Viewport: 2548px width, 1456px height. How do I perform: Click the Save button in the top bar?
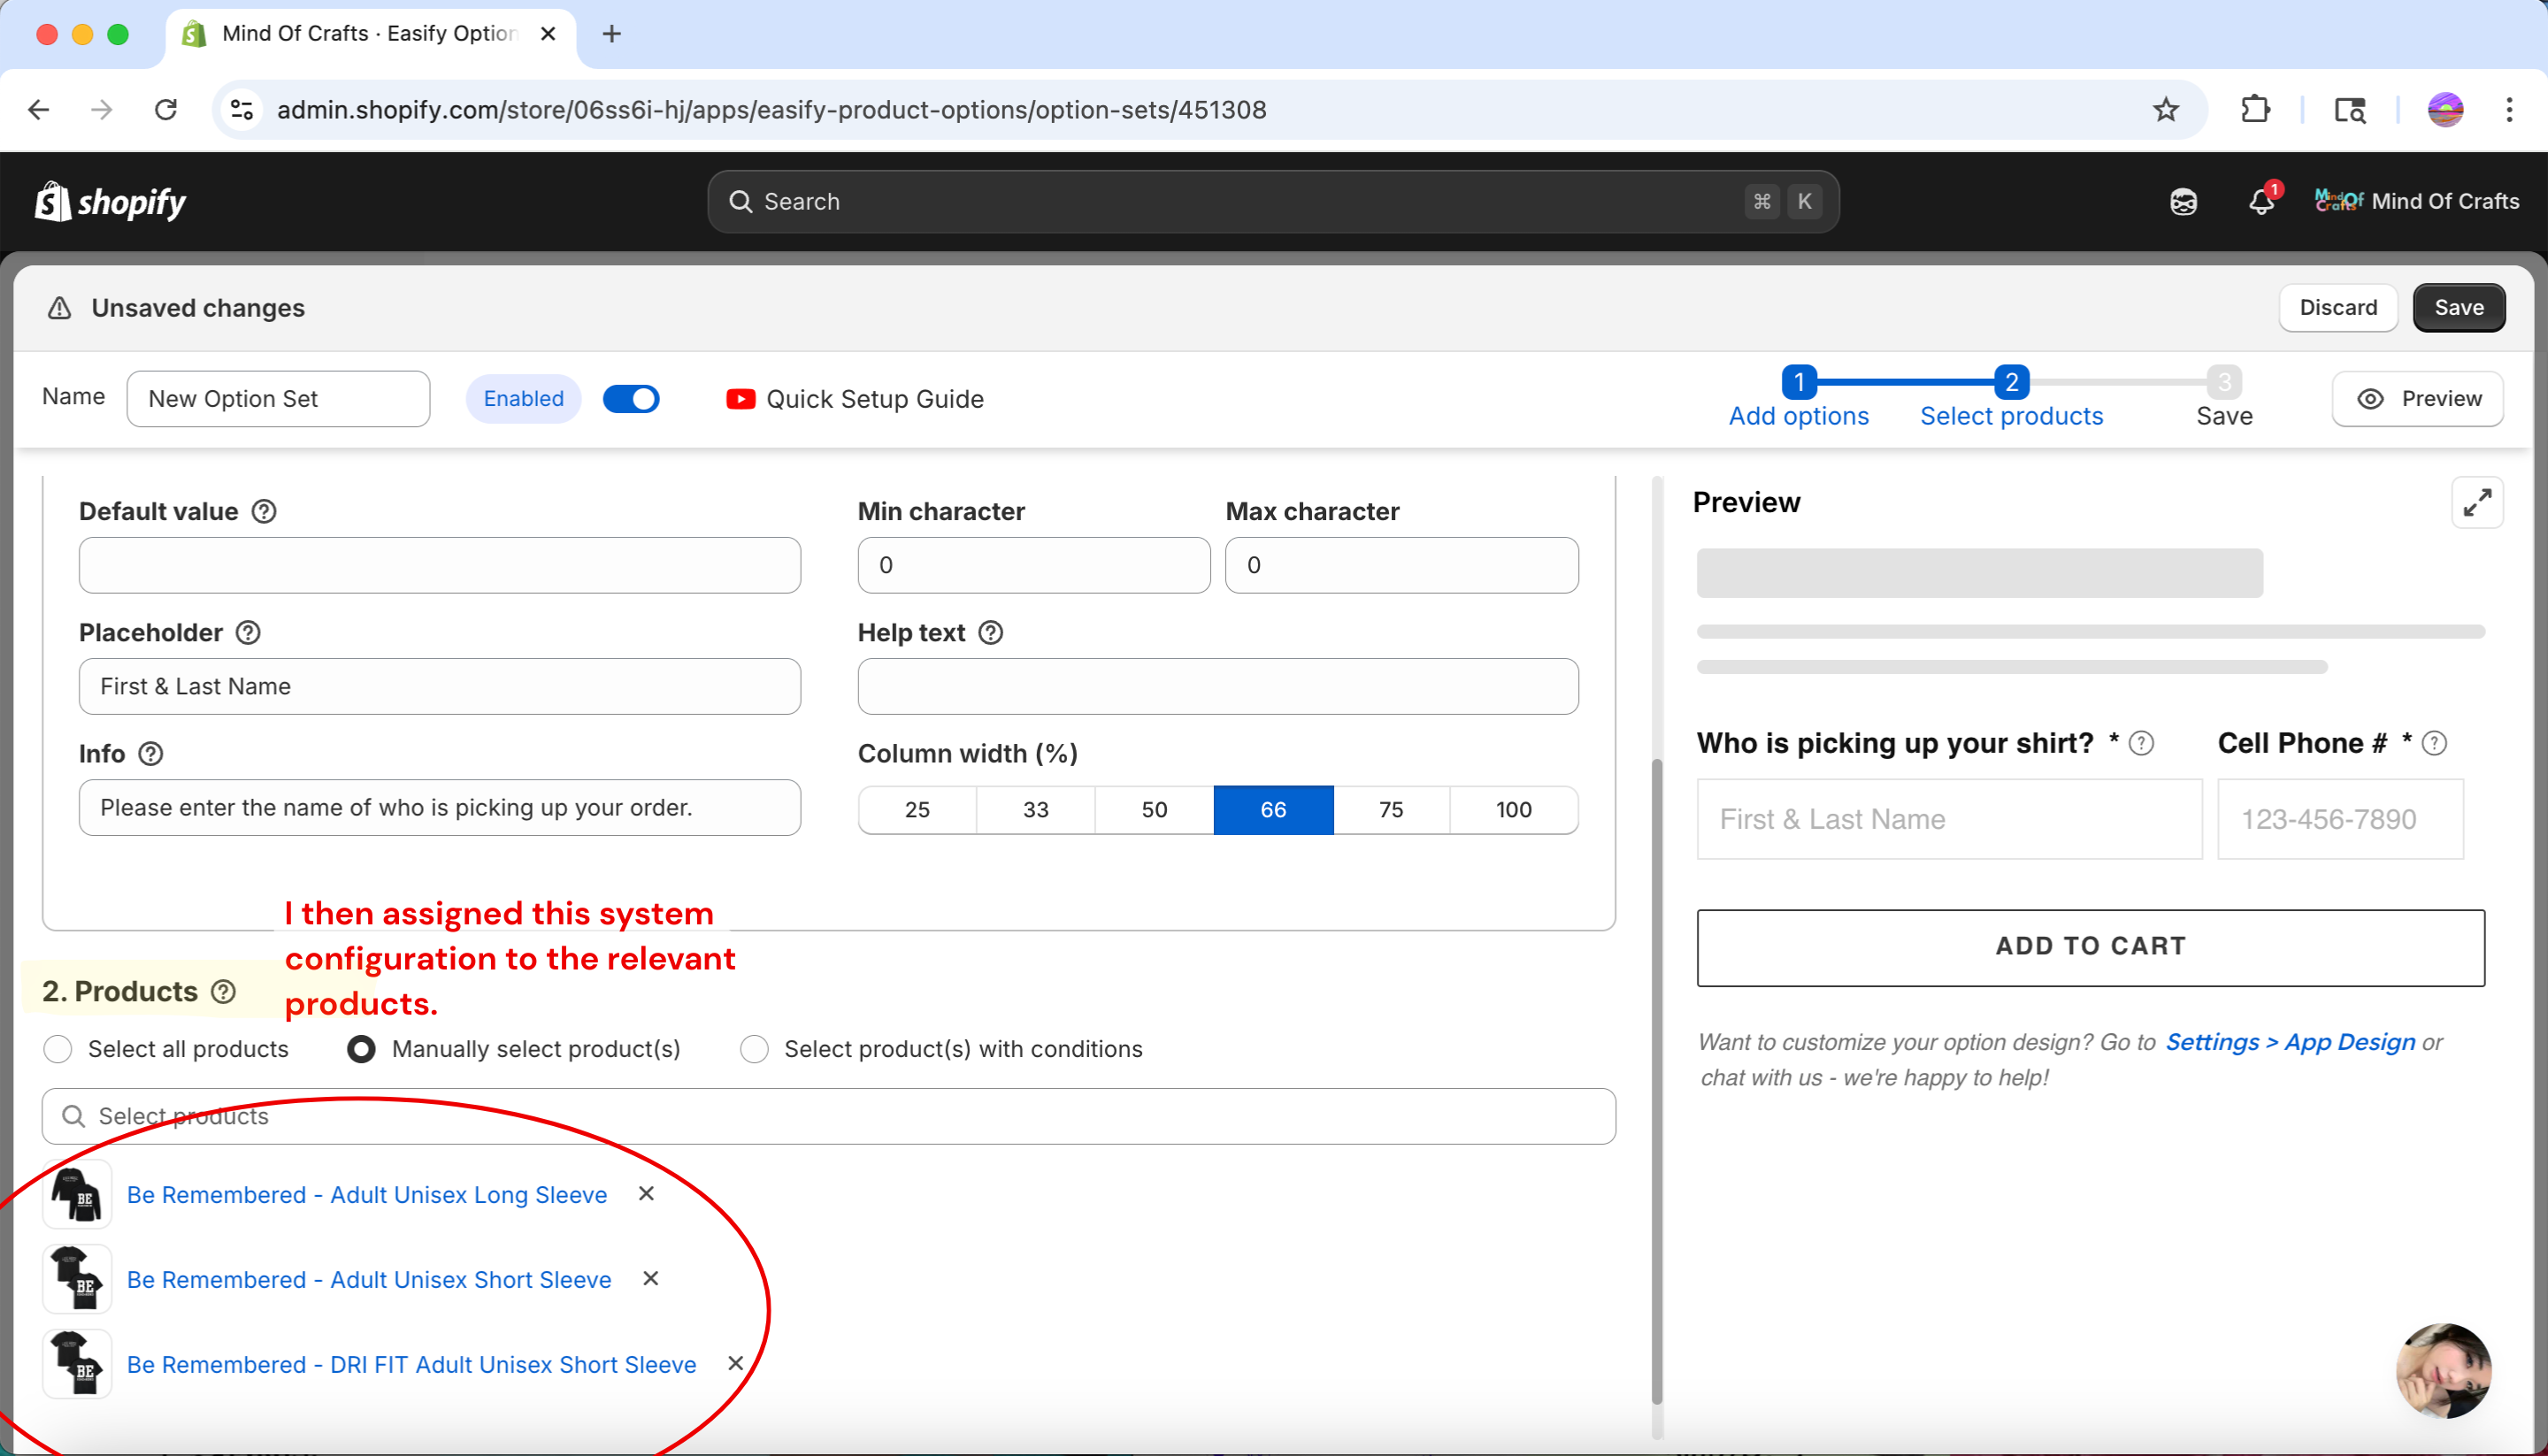[x=2458, y=308]
